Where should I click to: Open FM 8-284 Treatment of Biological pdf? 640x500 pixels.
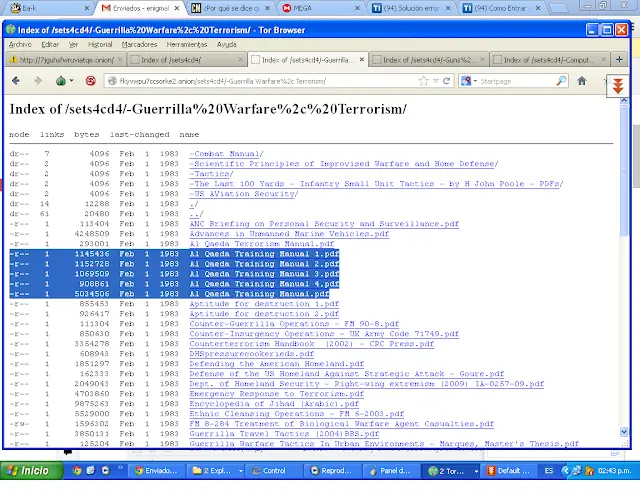342,424
